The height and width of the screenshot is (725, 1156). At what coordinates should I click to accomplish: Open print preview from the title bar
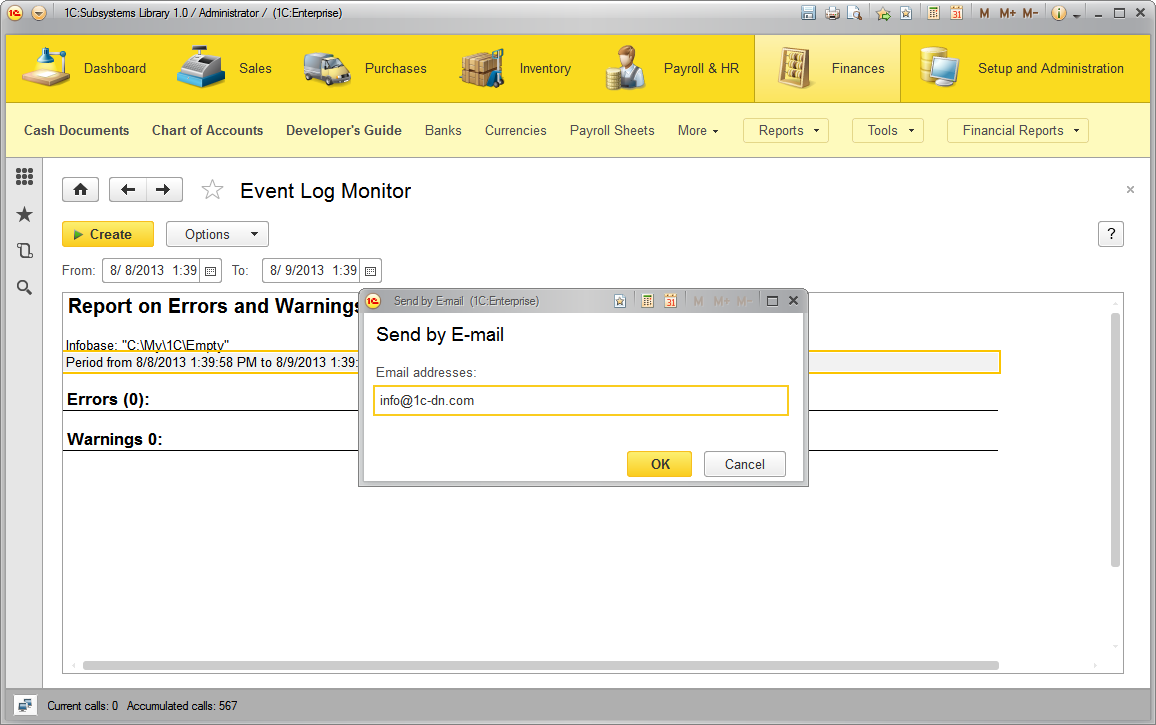pyautogui.click(x=854, y=13)
